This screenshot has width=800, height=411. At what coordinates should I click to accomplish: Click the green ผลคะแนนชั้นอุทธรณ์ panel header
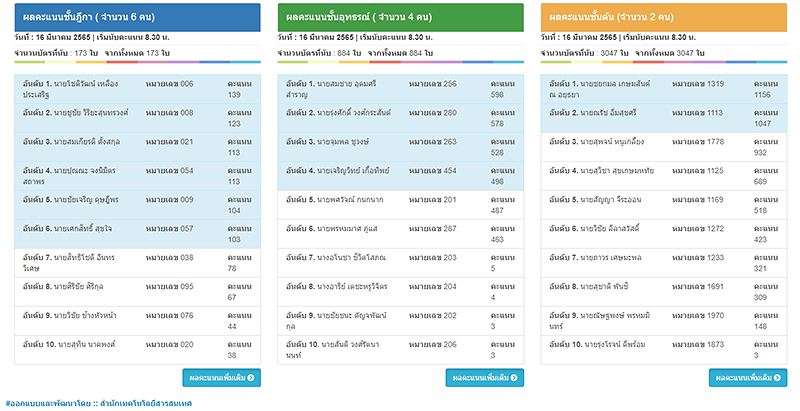400,17
